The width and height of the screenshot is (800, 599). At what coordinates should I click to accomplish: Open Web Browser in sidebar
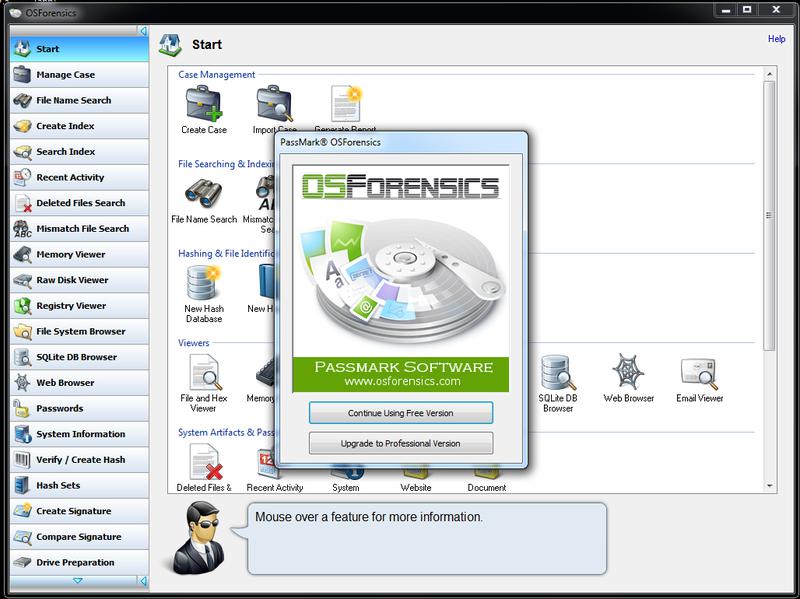tap(80, 383)
